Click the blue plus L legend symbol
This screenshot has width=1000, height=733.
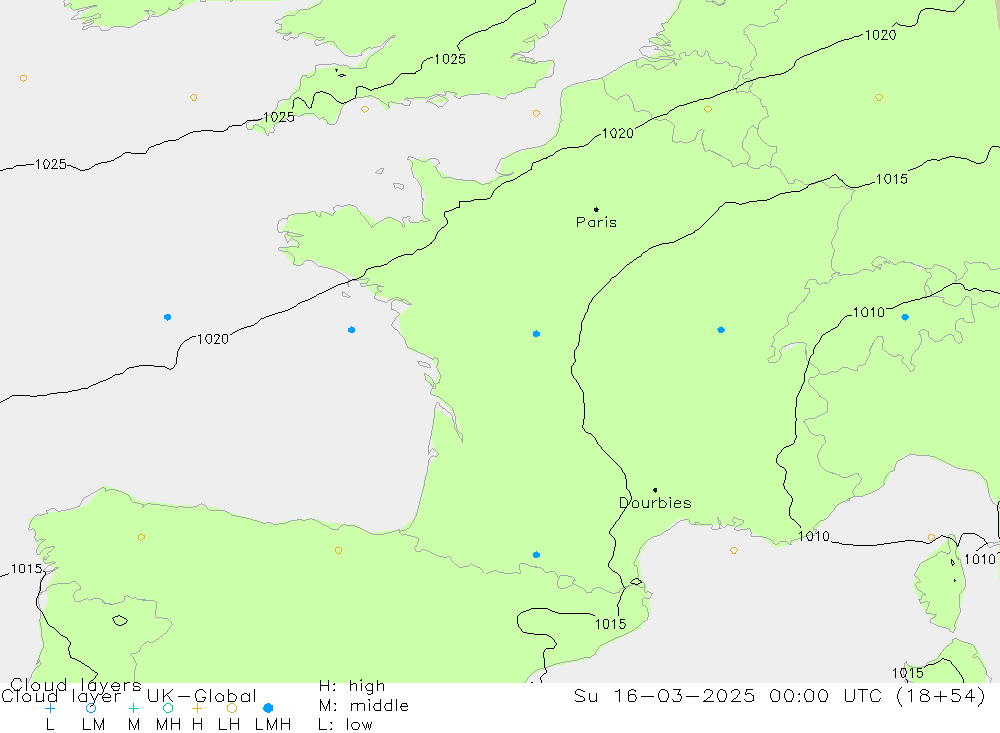click(50, 708)
